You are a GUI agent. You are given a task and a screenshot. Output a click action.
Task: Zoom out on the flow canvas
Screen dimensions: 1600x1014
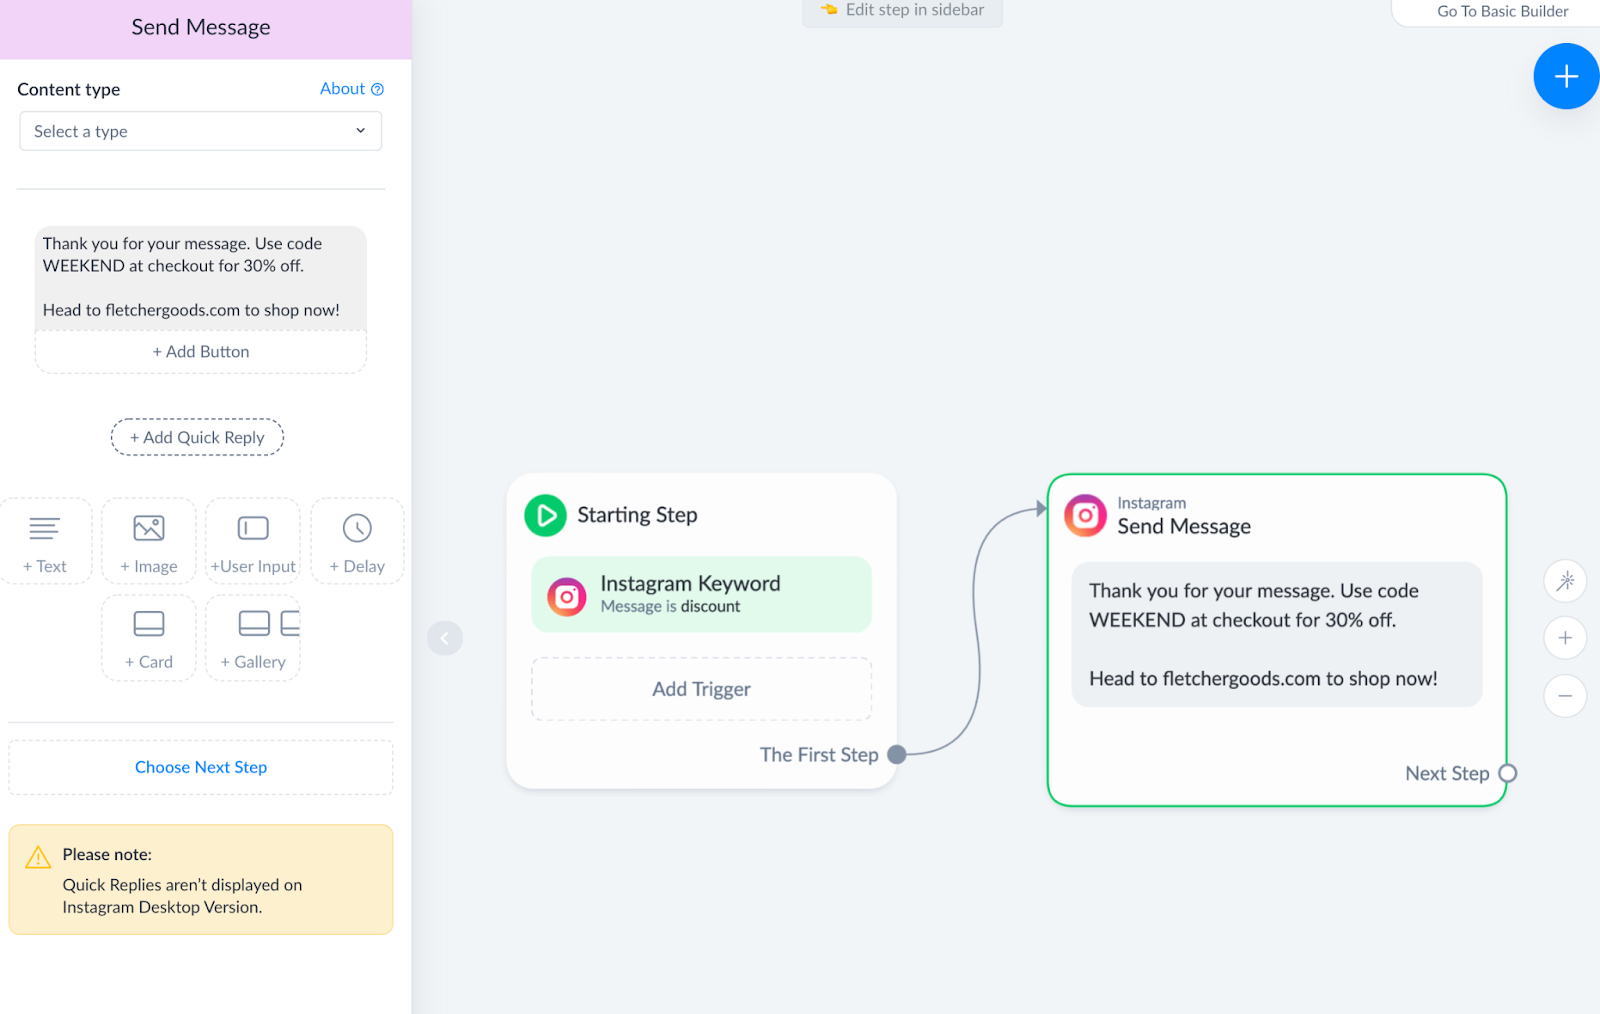pyautogui.click(x=1565, y=696)
